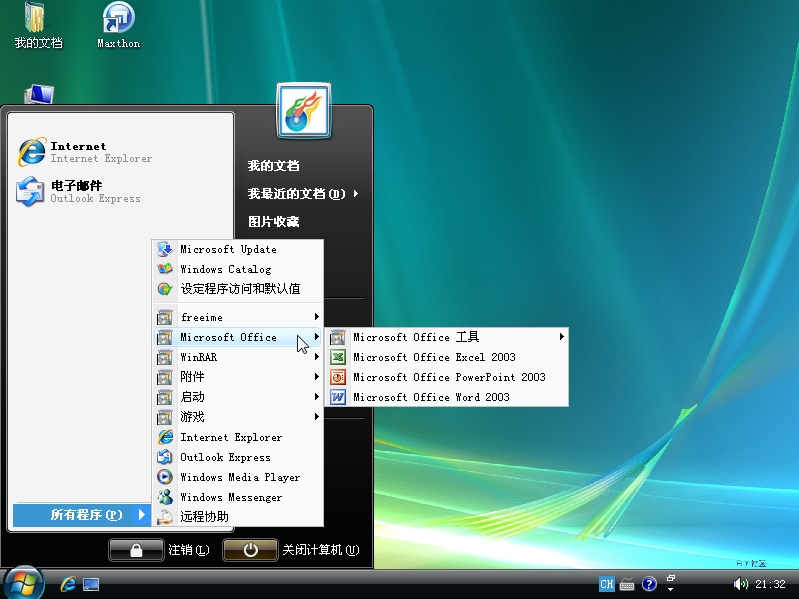Viewport: 799px width, 599px height.
Task: Expand the 附件 submenu arrow
Action: (316, 376)
